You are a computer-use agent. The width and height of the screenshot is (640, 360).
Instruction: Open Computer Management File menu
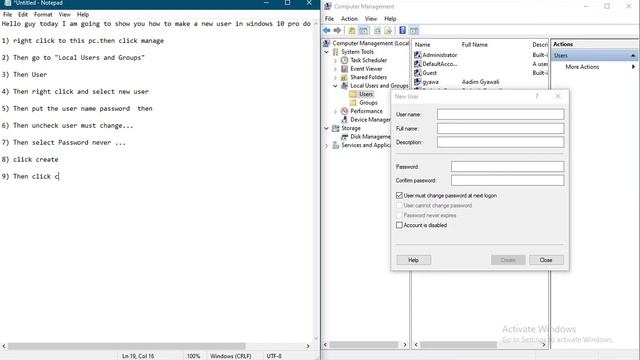pos(329,19)
